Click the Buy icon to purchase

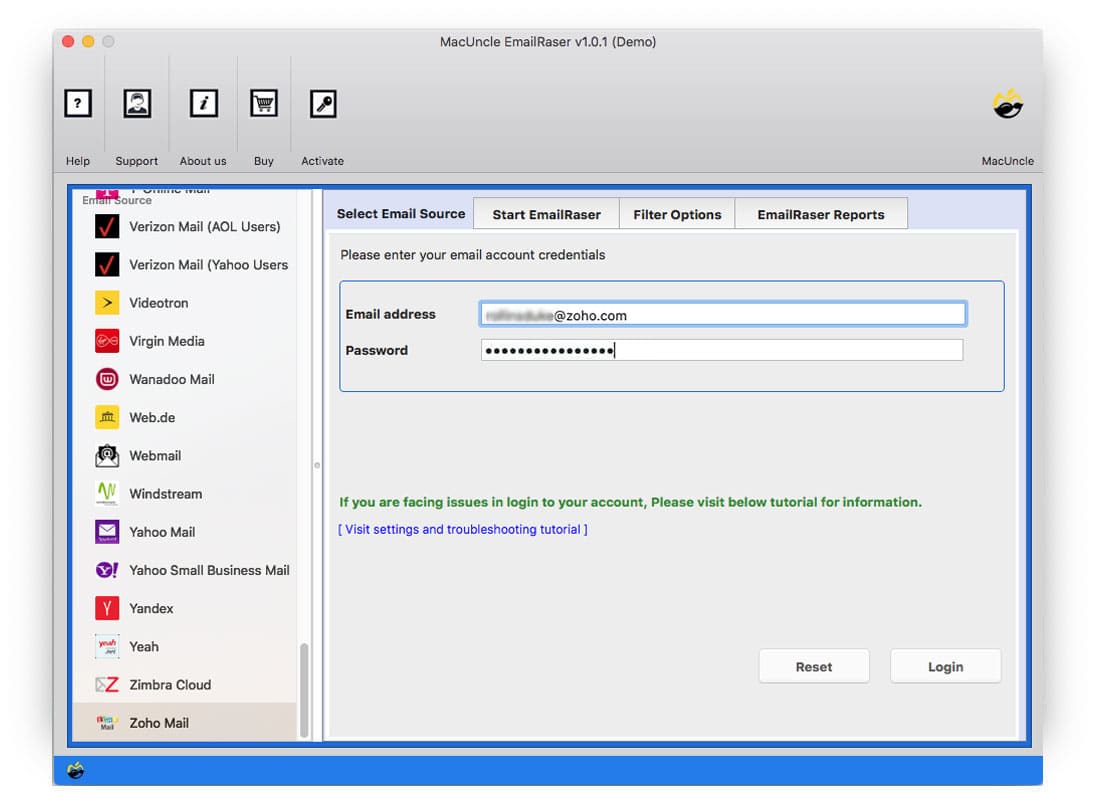[263, 103]
